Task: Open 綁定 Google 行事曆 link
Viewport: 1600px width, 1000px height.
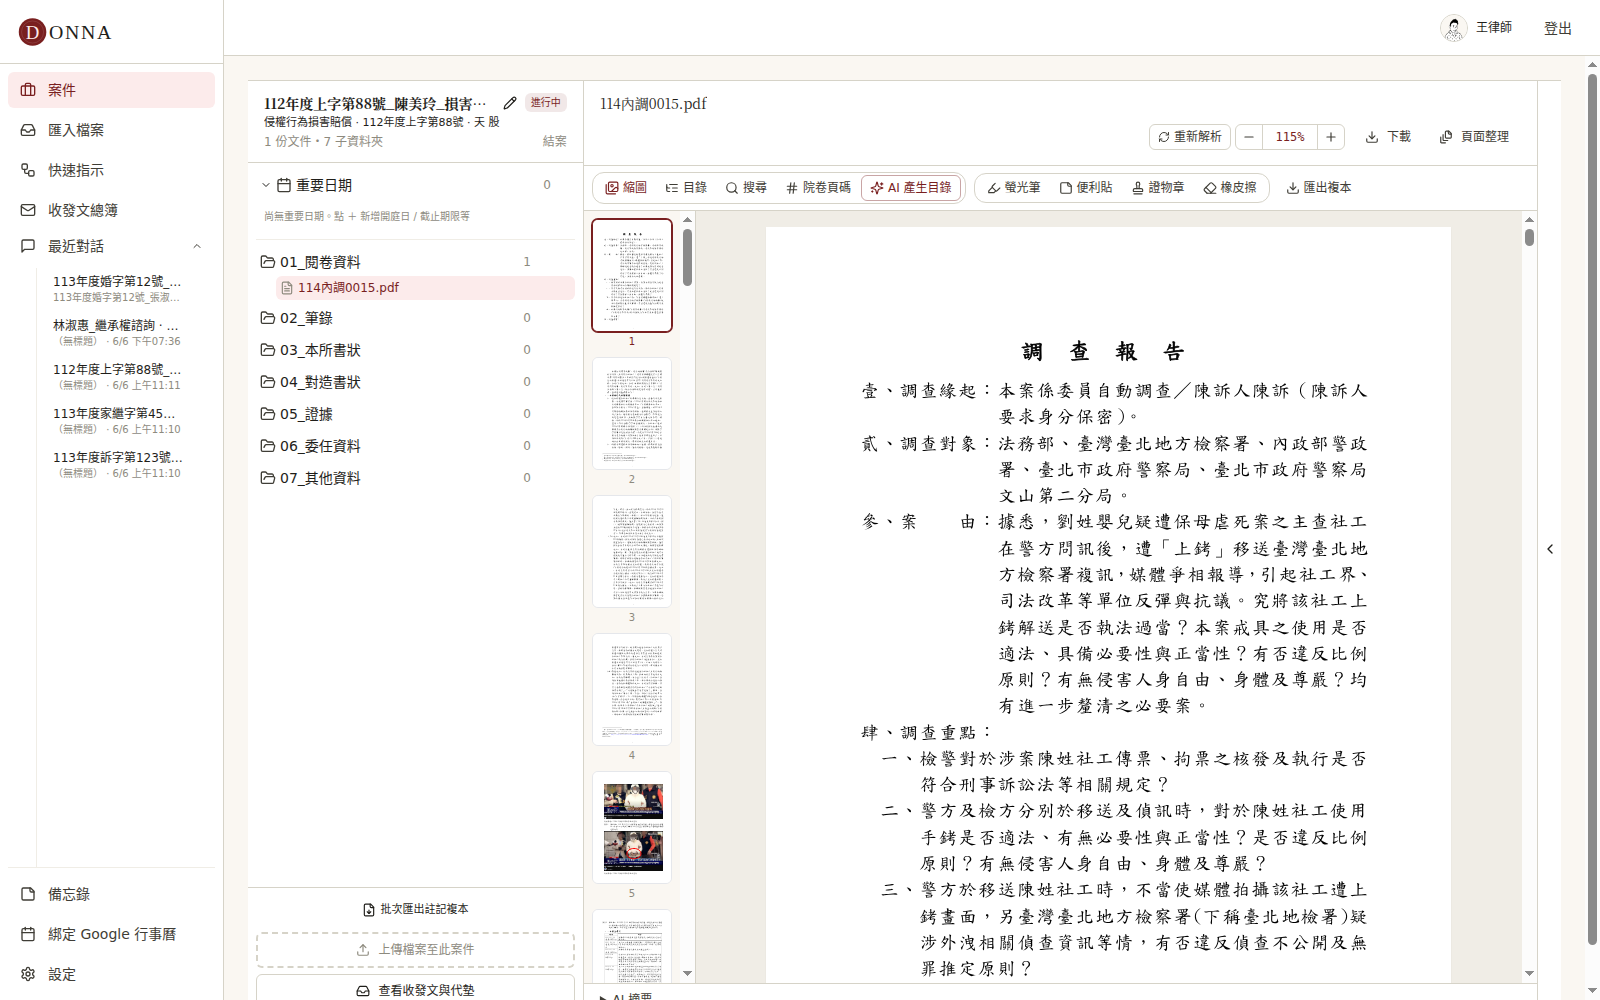Action: (x=111, y=934)
